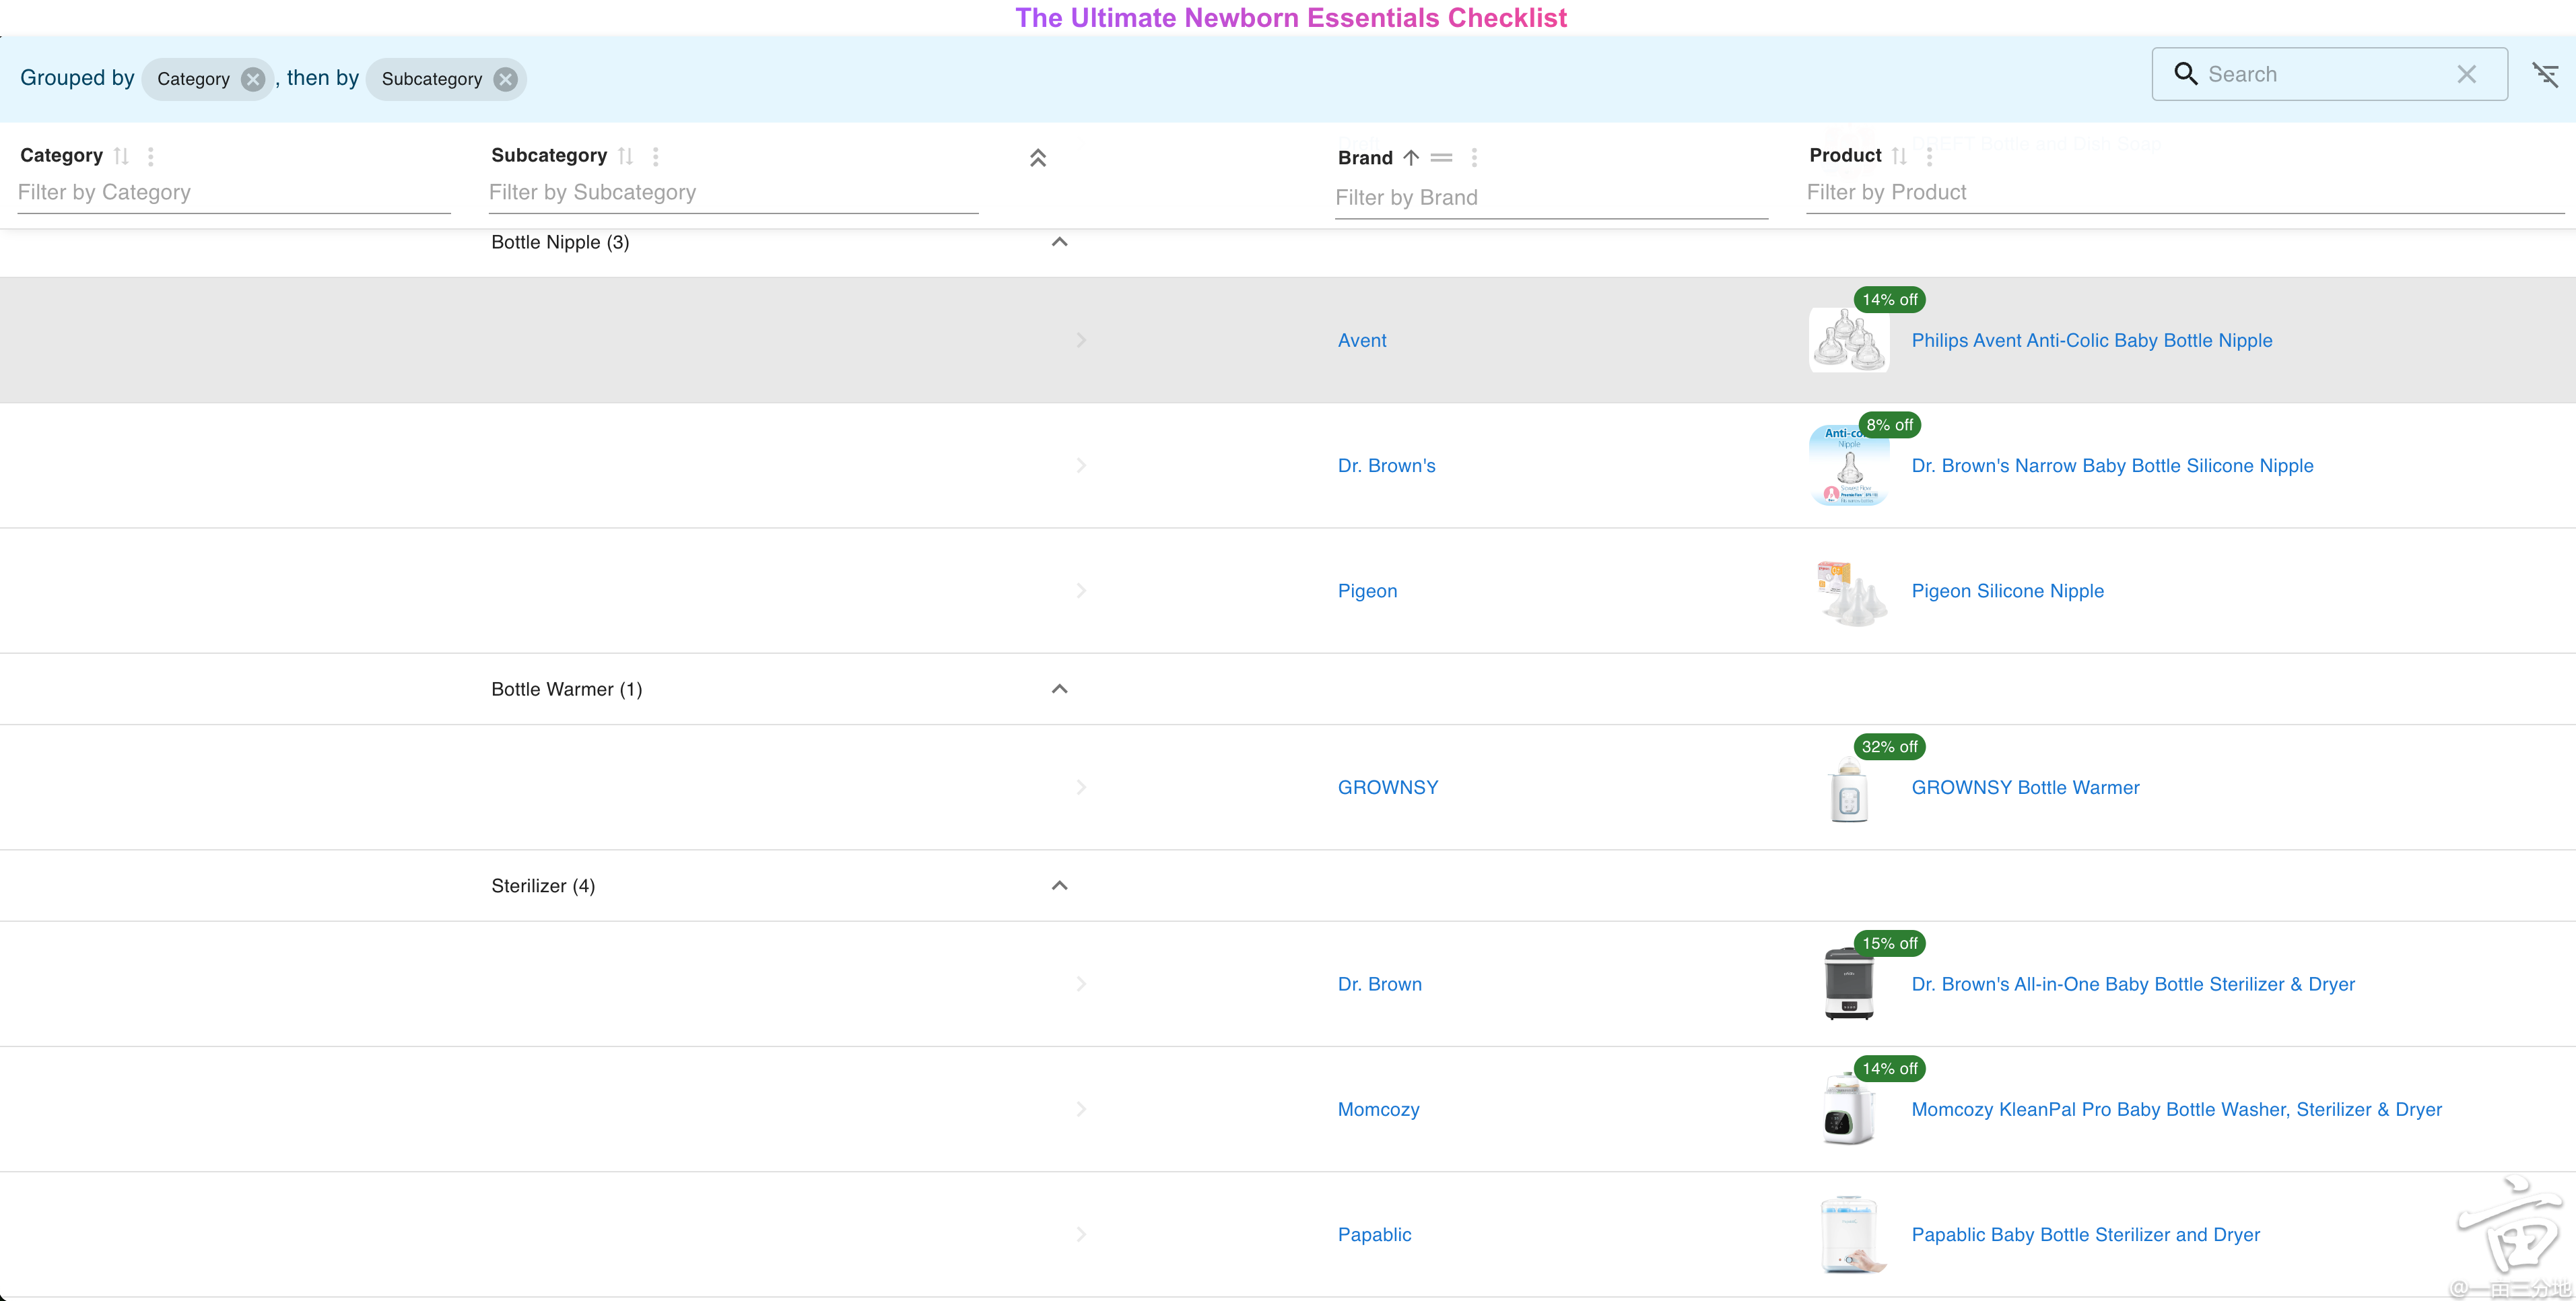Open the Avent brand link
Image resolution: width=2576 pixels, height=1301 pixels.
(1362, 340)
